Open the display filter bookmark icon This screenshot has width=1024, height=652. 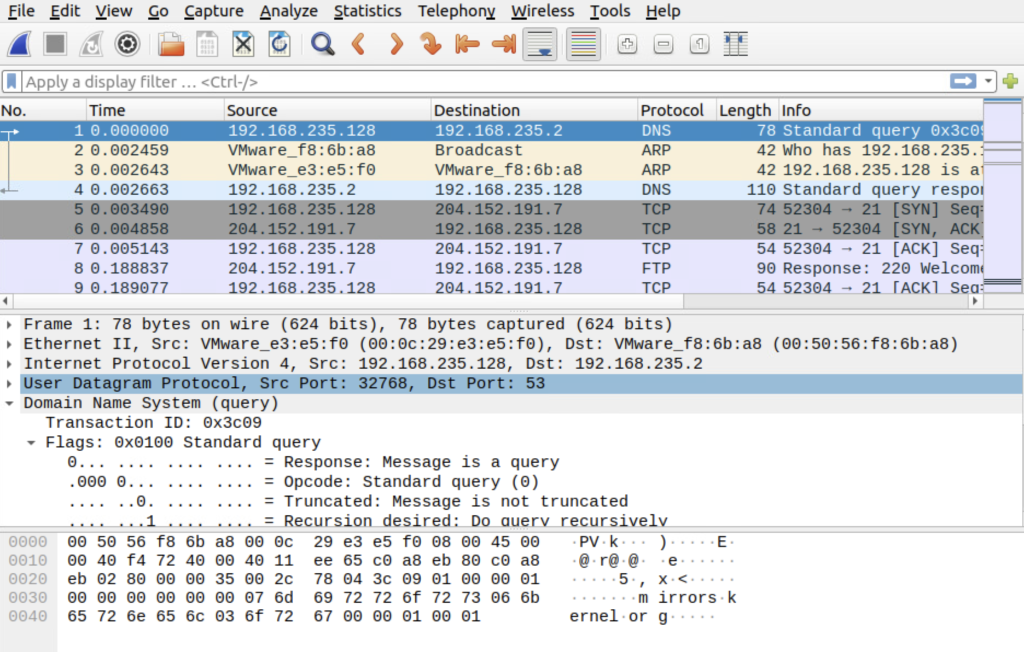[12, 82]
